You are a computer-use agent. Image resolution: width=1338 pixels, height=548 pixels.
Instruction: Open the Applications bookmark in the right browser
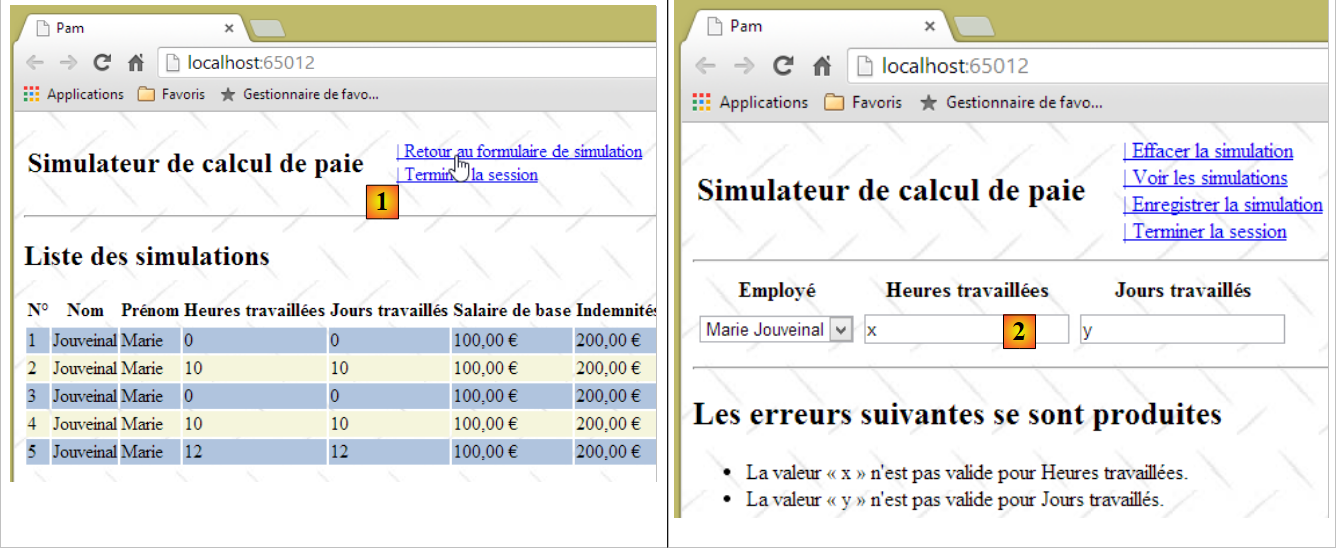750,102
